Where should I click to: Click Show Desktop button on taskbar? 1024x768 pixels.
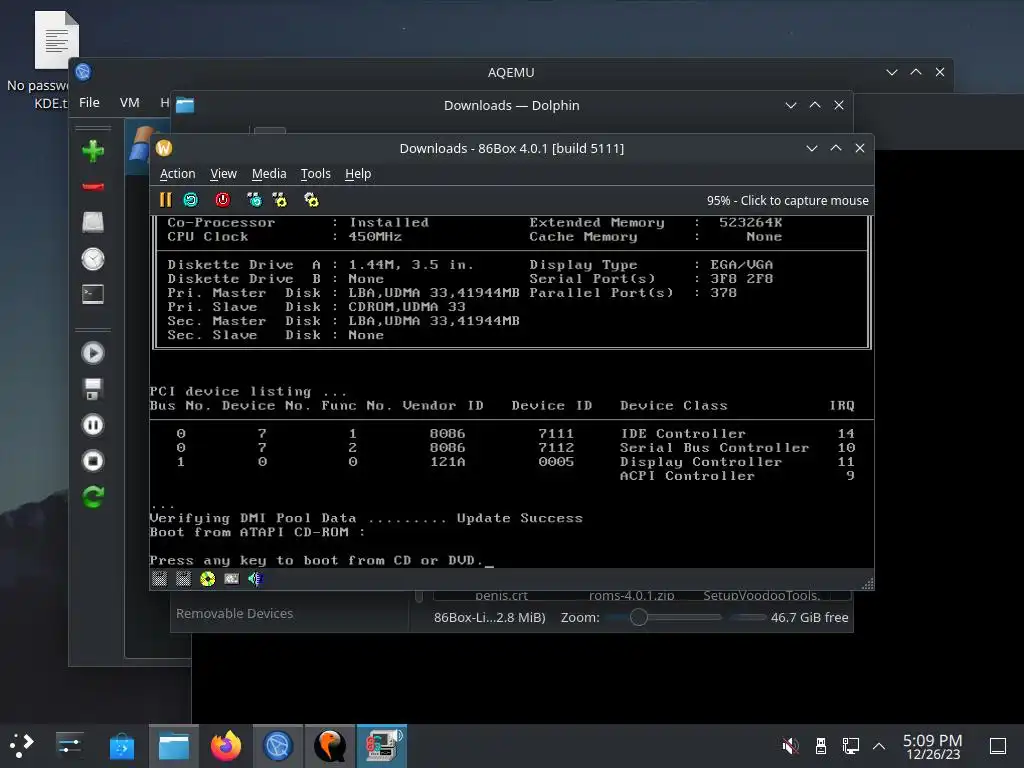[x=998, y=745]
